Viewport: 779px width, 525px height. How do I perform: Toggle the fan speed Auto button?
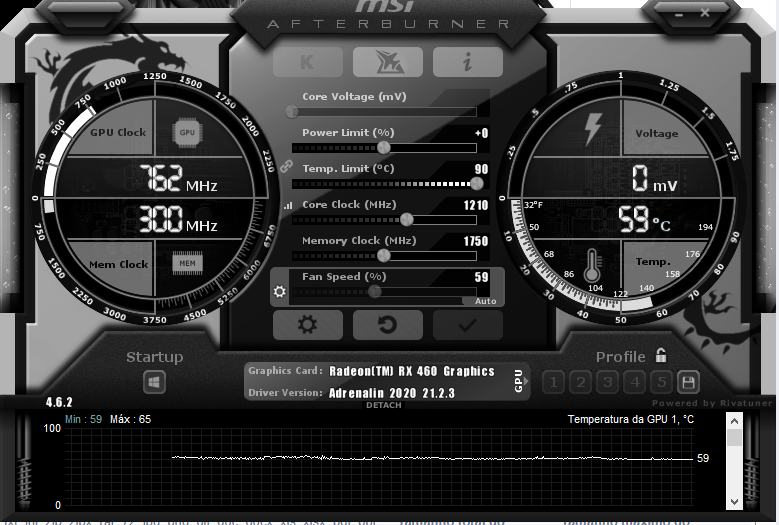click(485, 301)
